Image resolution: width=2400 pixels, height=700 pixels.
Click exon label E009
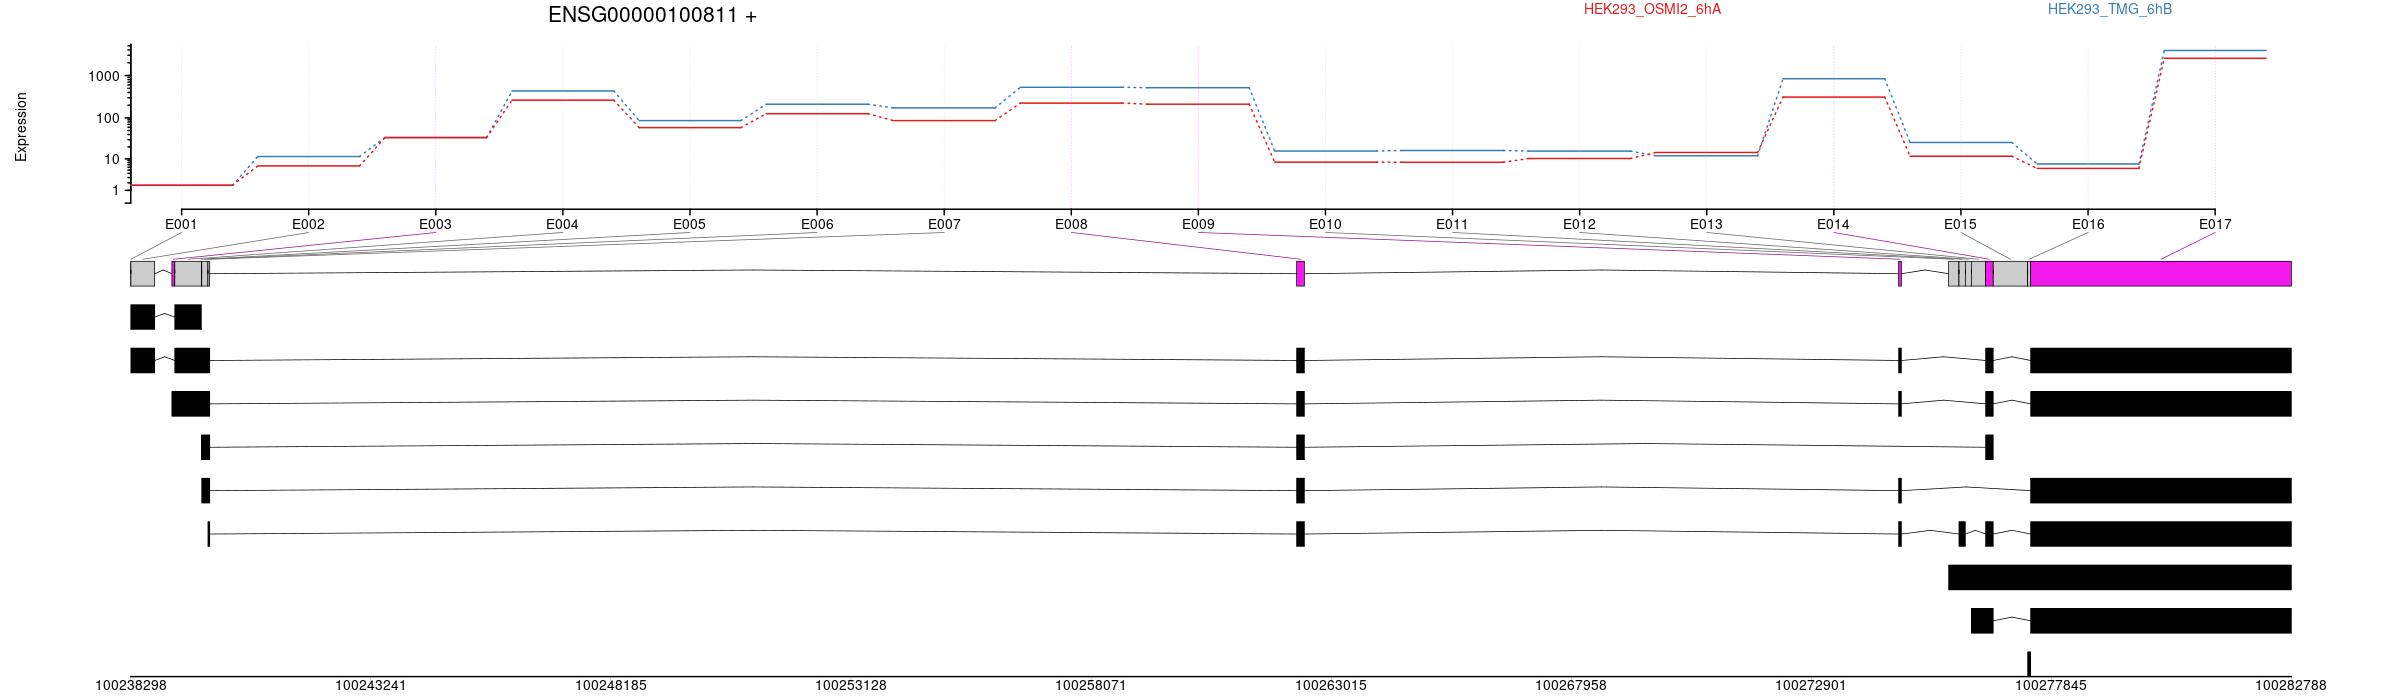tap(1198, 224)
